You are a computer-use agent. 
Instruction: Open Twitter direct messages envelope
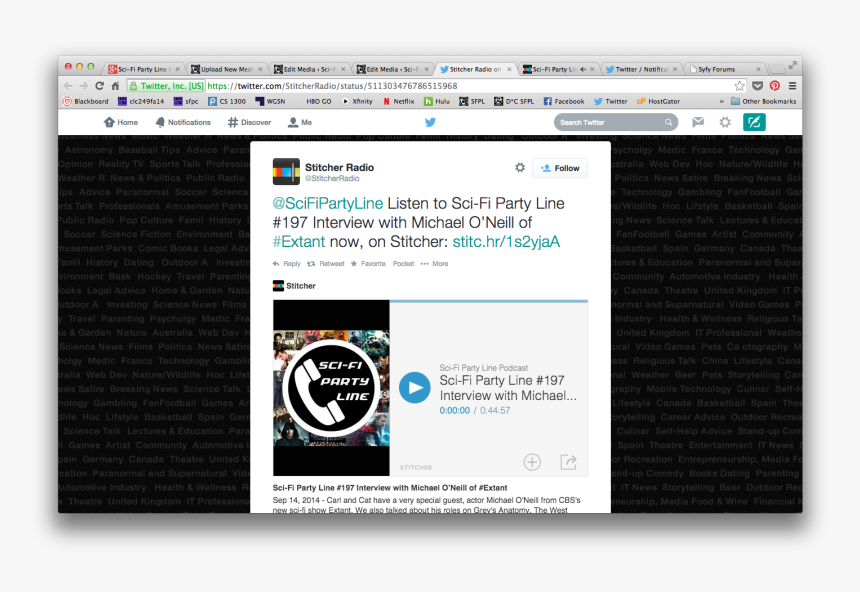(x=698, y=122)
